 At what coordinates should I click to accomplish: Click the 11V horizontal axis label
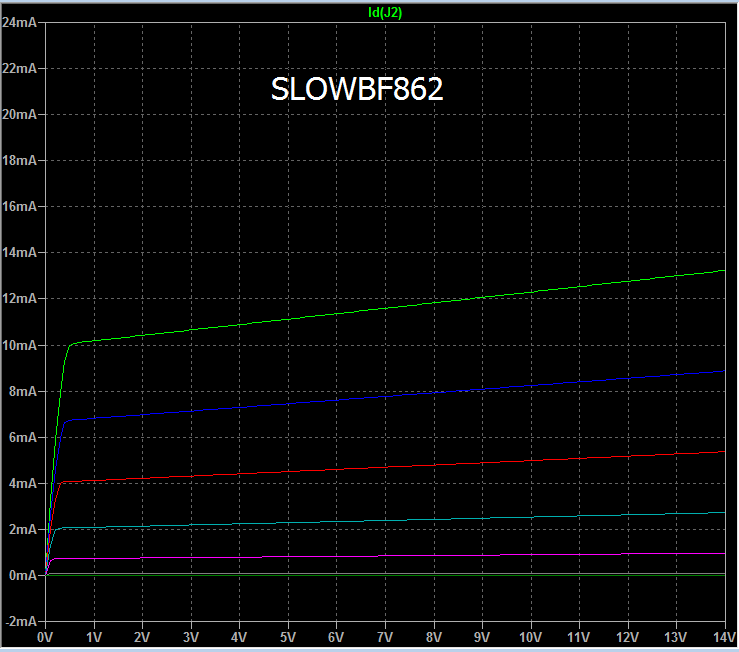pyautogui.click(x=579, y=637)
